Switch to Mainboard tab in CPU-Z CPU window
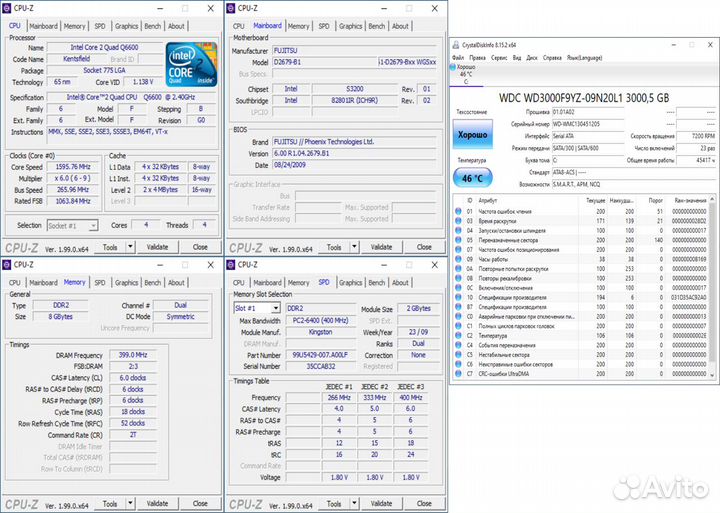This screenshot has width=720, height=513. coord(44,26)
